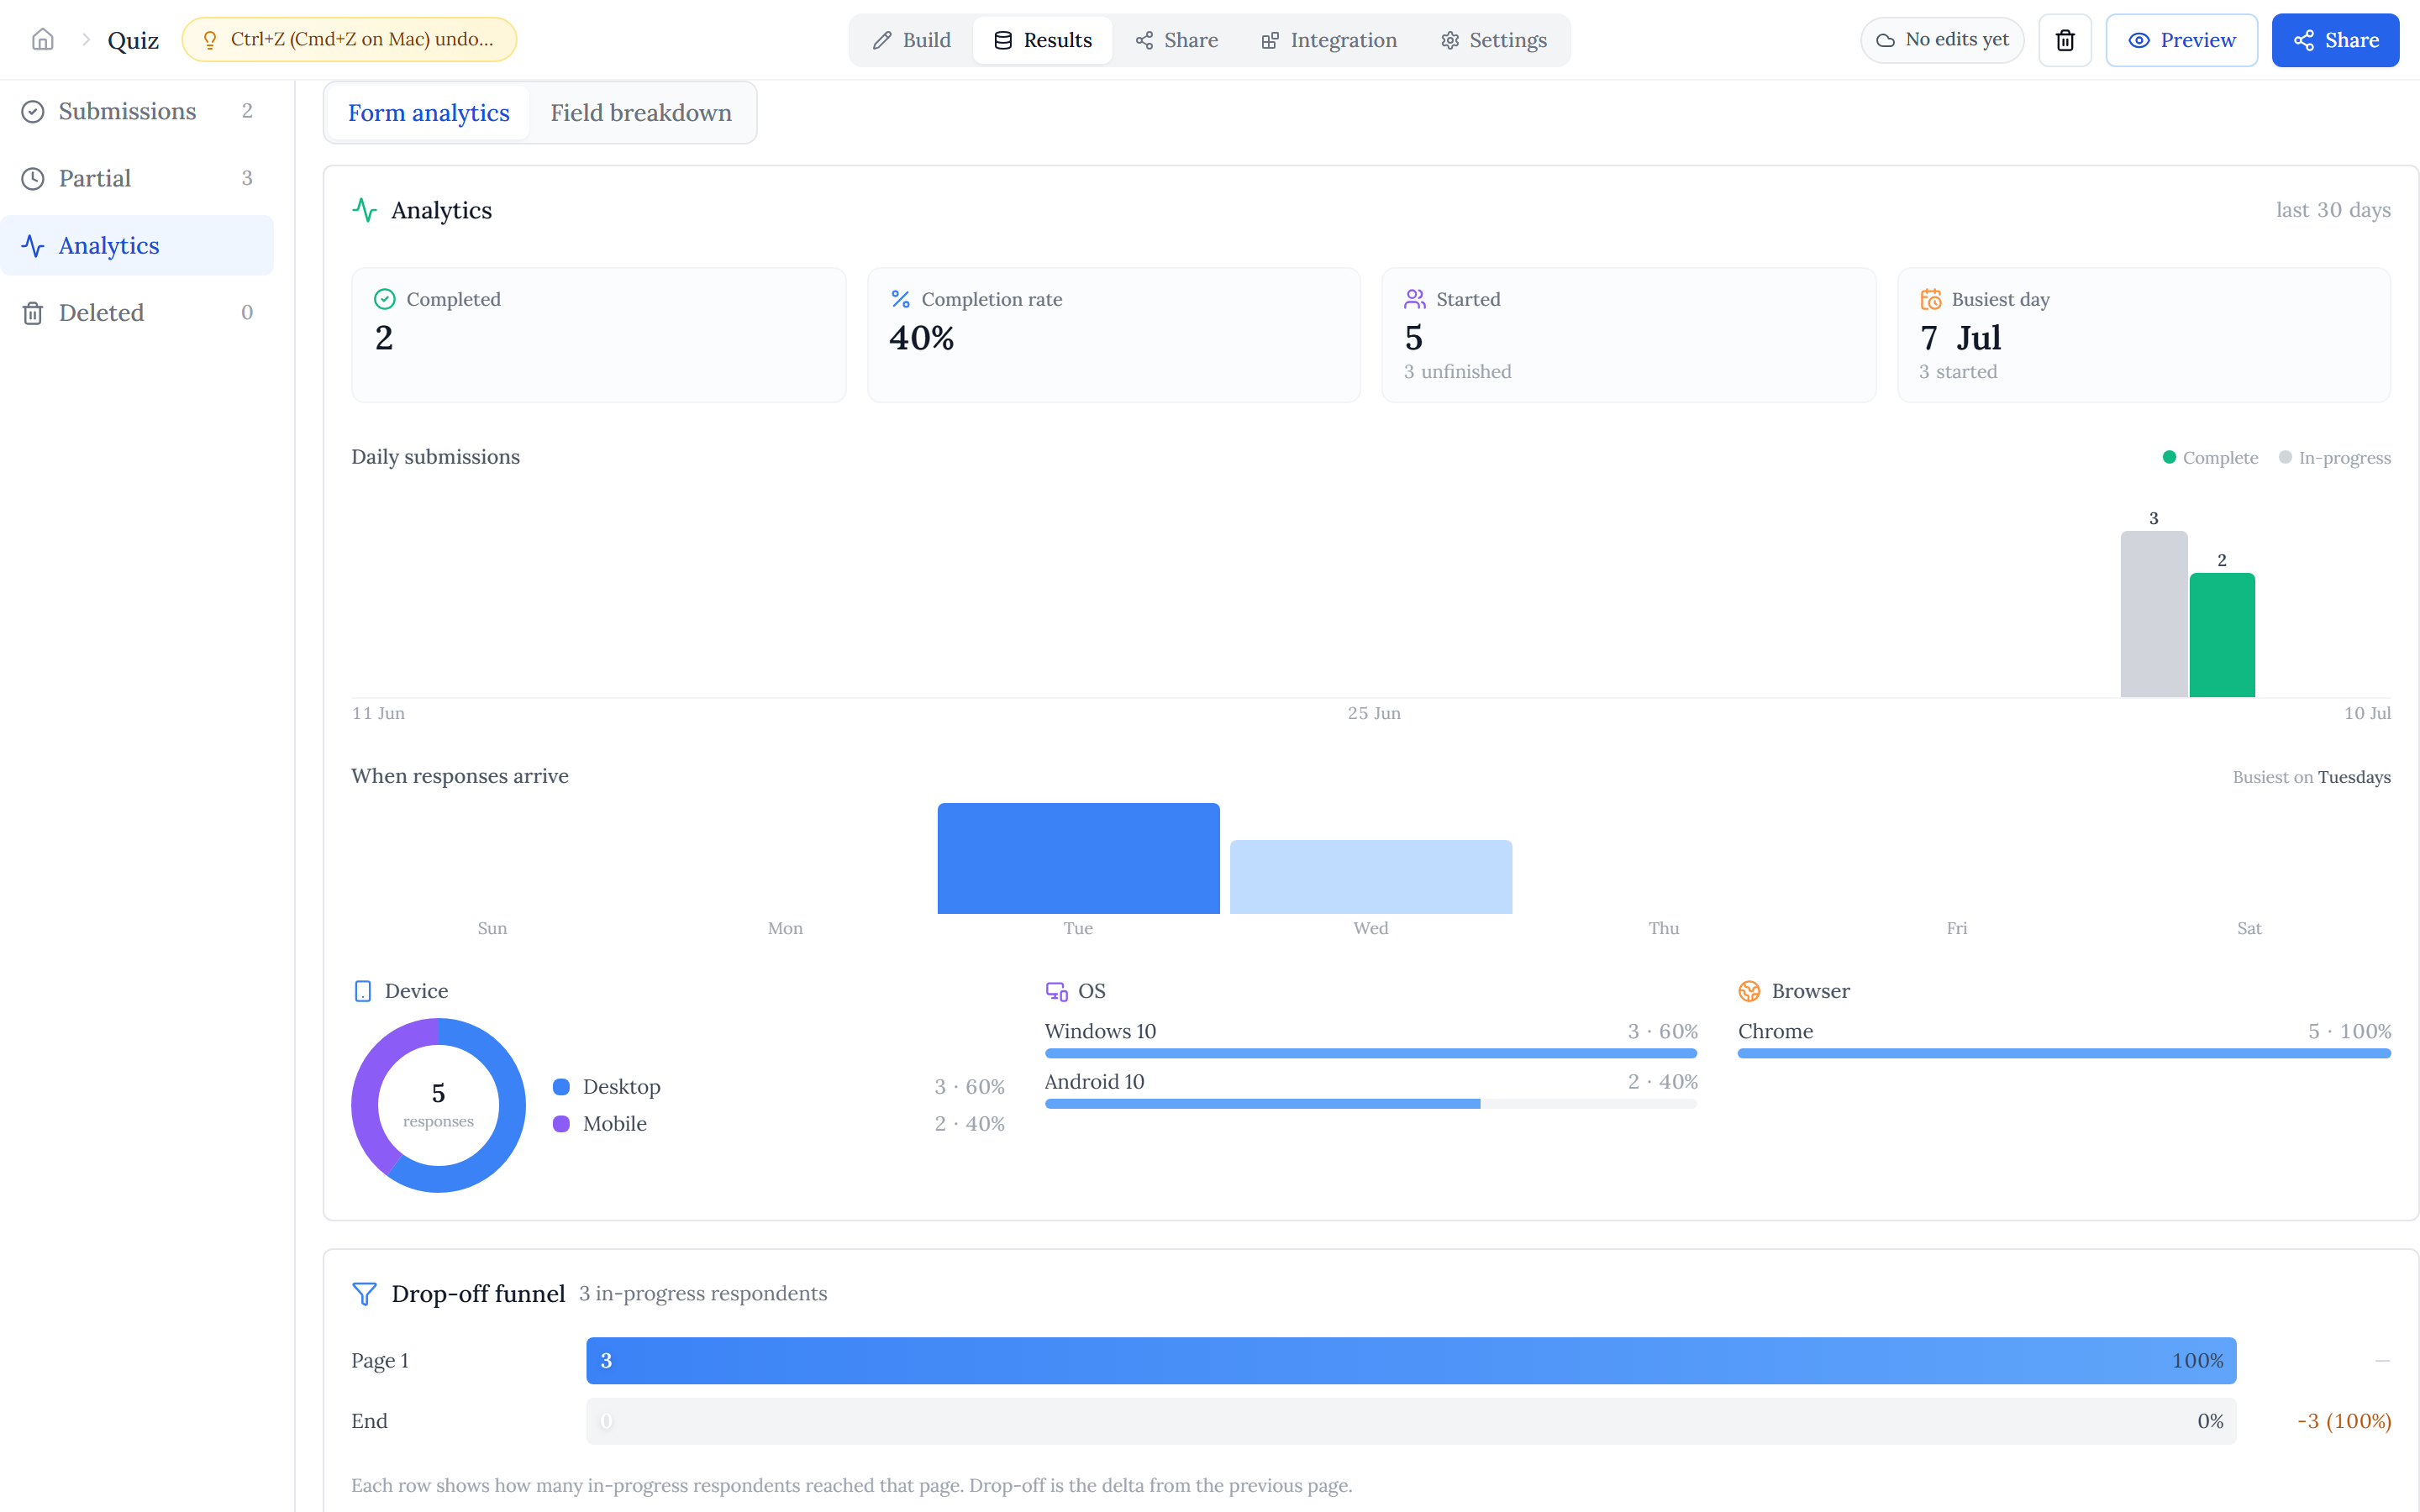Open the Results tab
This screenshot has height=1512, width=2420.
click(x=1043, y=40)
